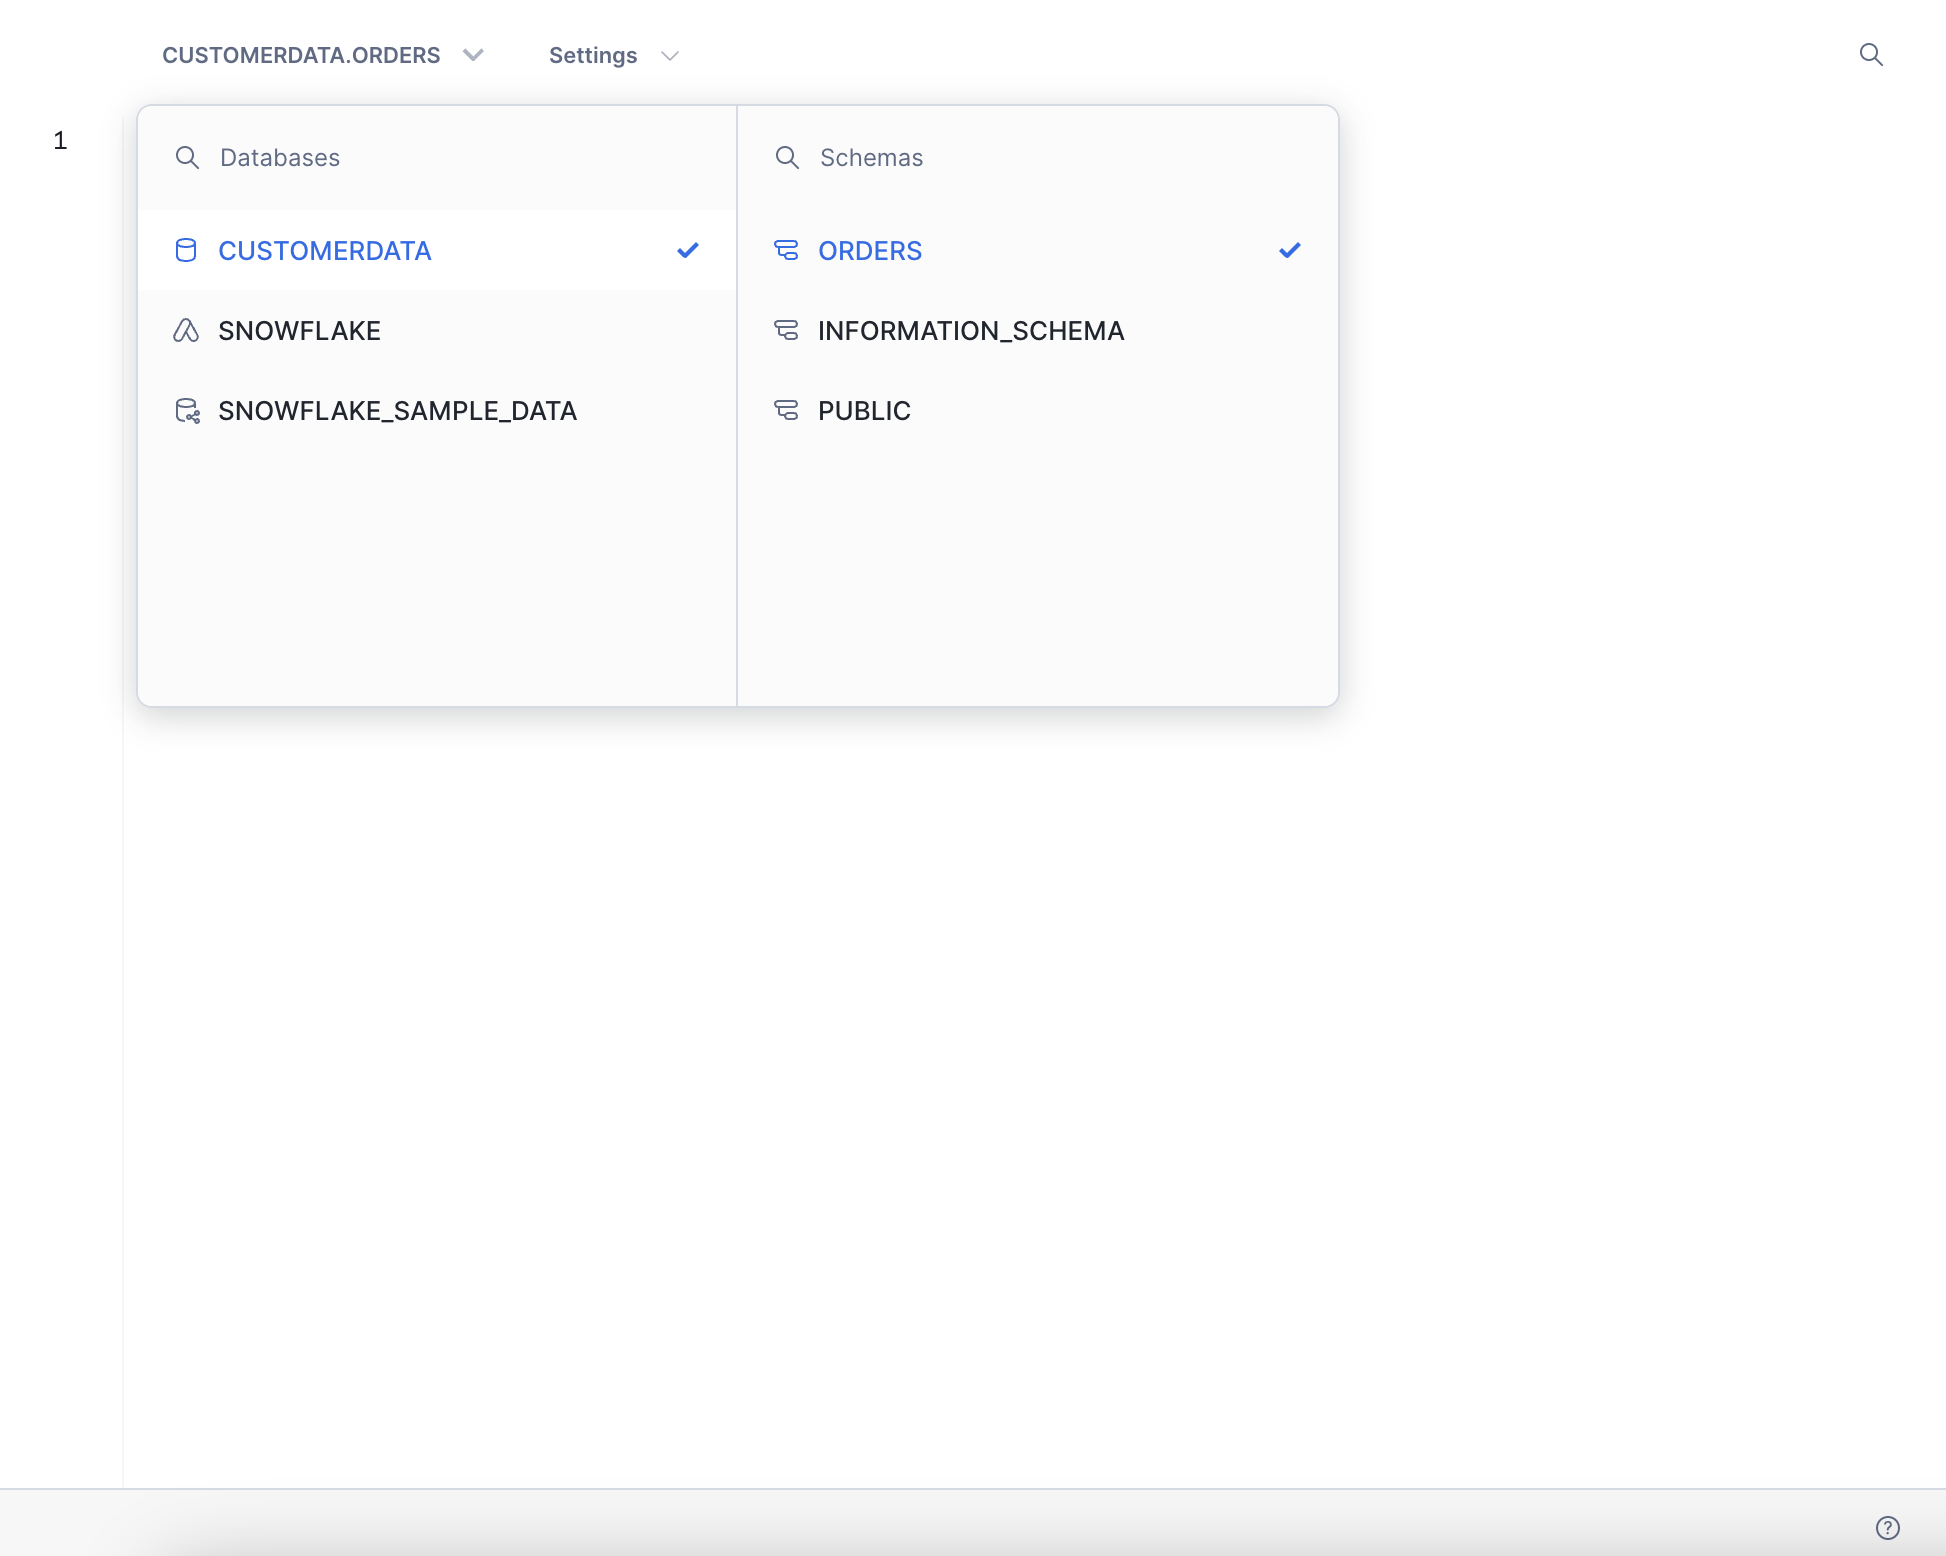1946x1556 pixels.
Task: Select the PUBLIC schema
Action: pyautogui.click(x=1038, y=410)
